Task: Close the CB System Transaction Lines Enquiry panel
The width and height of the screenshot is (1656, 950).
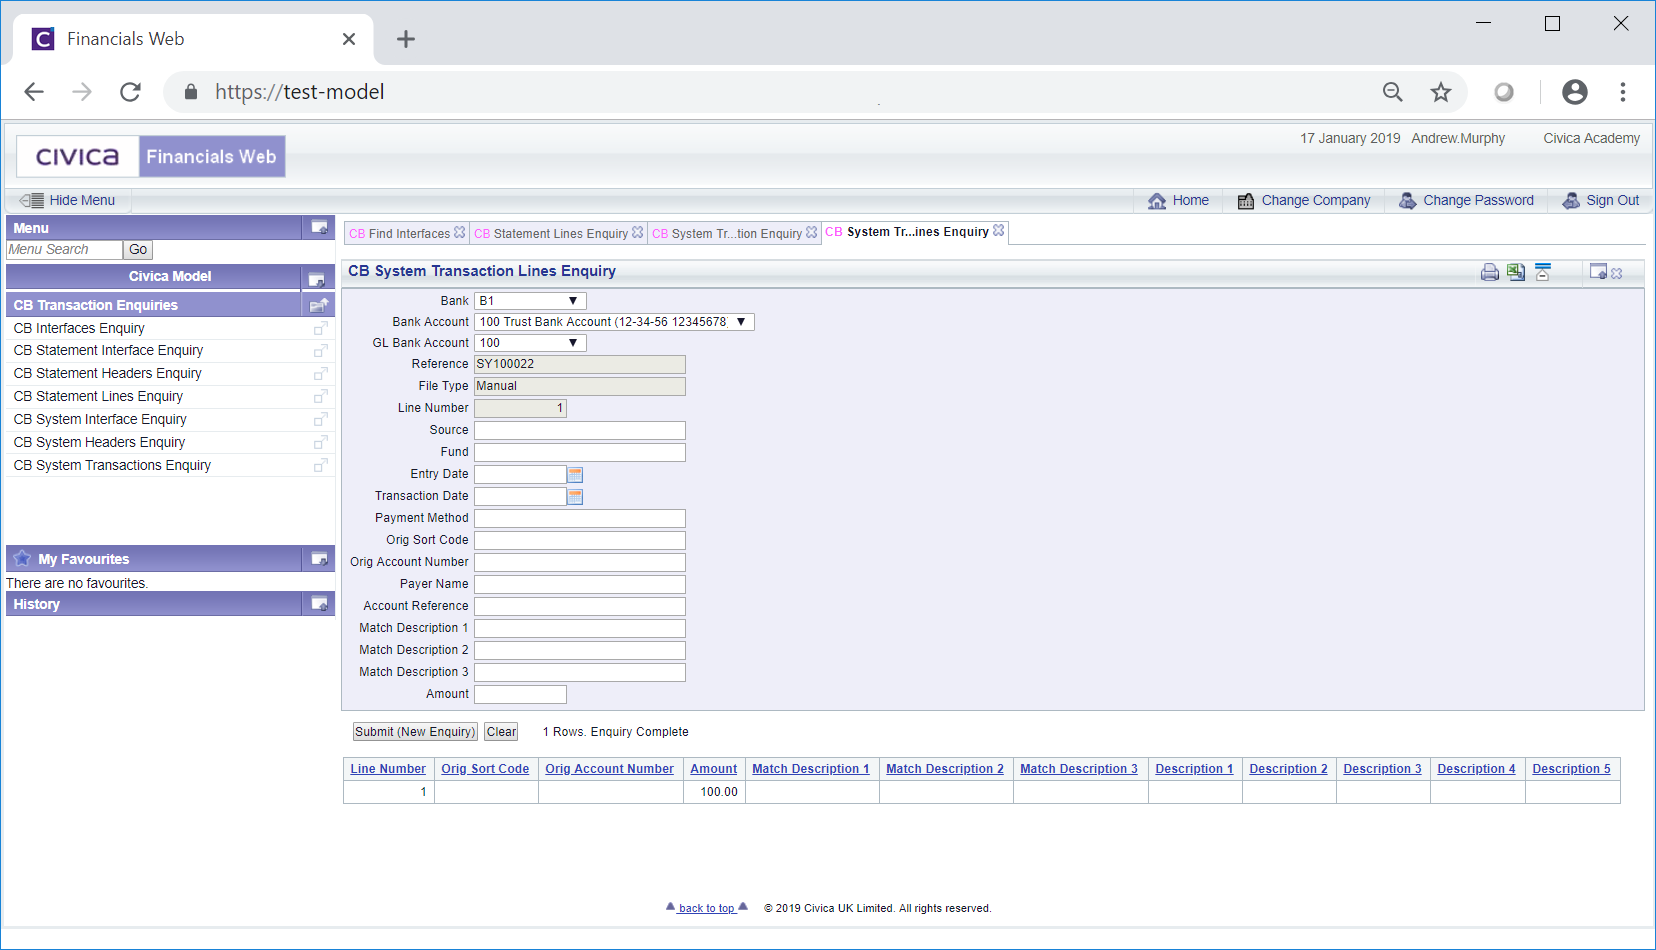Action: (x=1617, y=273)
